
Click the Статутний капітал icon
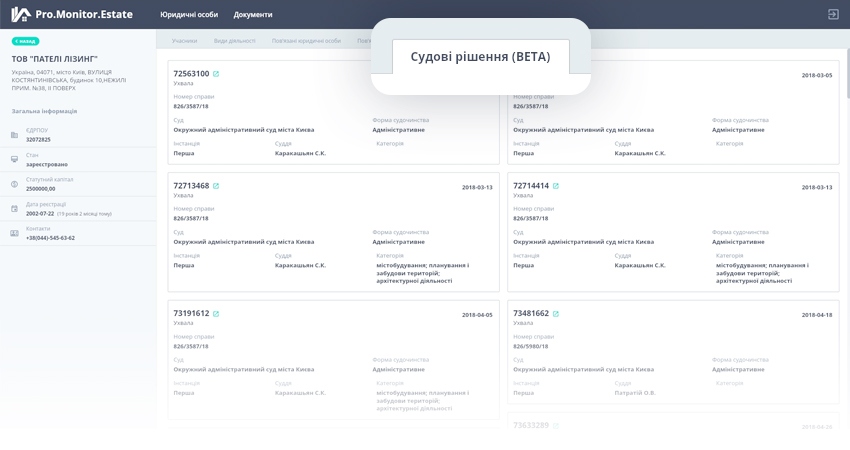pos(14,184)
